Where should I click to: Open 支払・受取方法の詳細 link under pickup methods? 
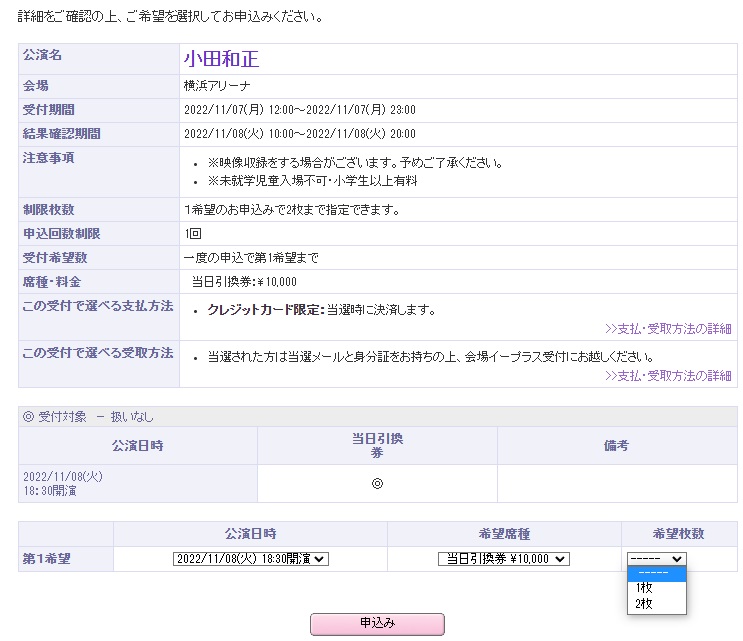click(x=668, y=376)
